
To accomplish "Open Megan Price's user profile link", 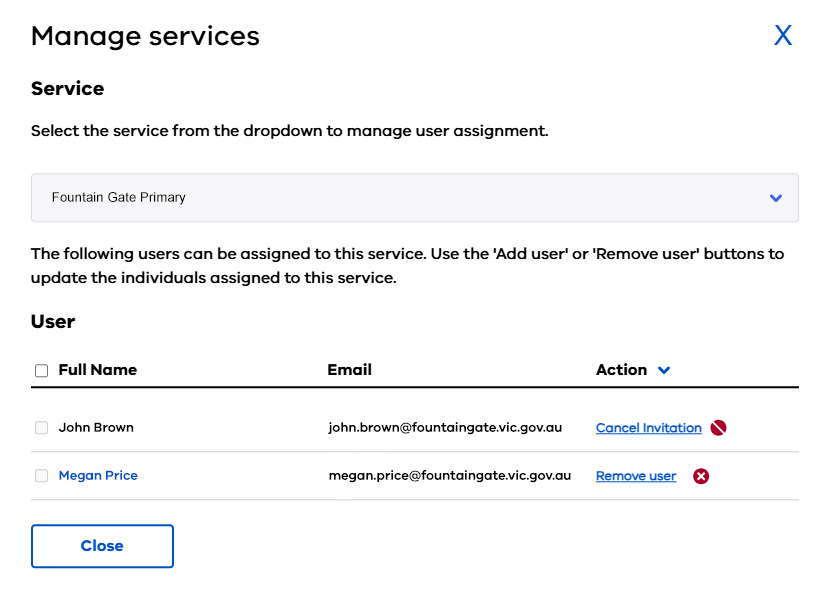I will point(97,476).
